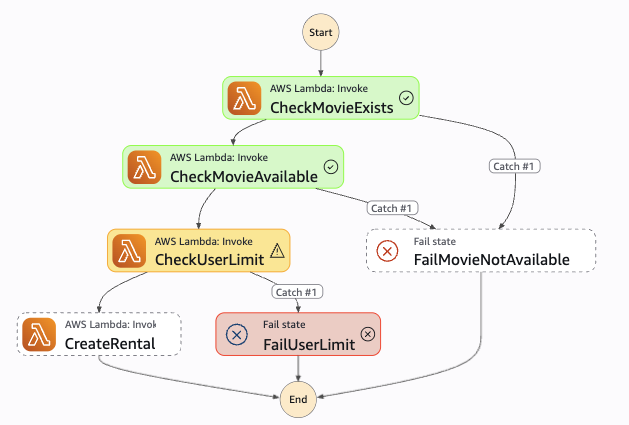
Task: Select the CreateRental state name
Action: pos(110,344)
